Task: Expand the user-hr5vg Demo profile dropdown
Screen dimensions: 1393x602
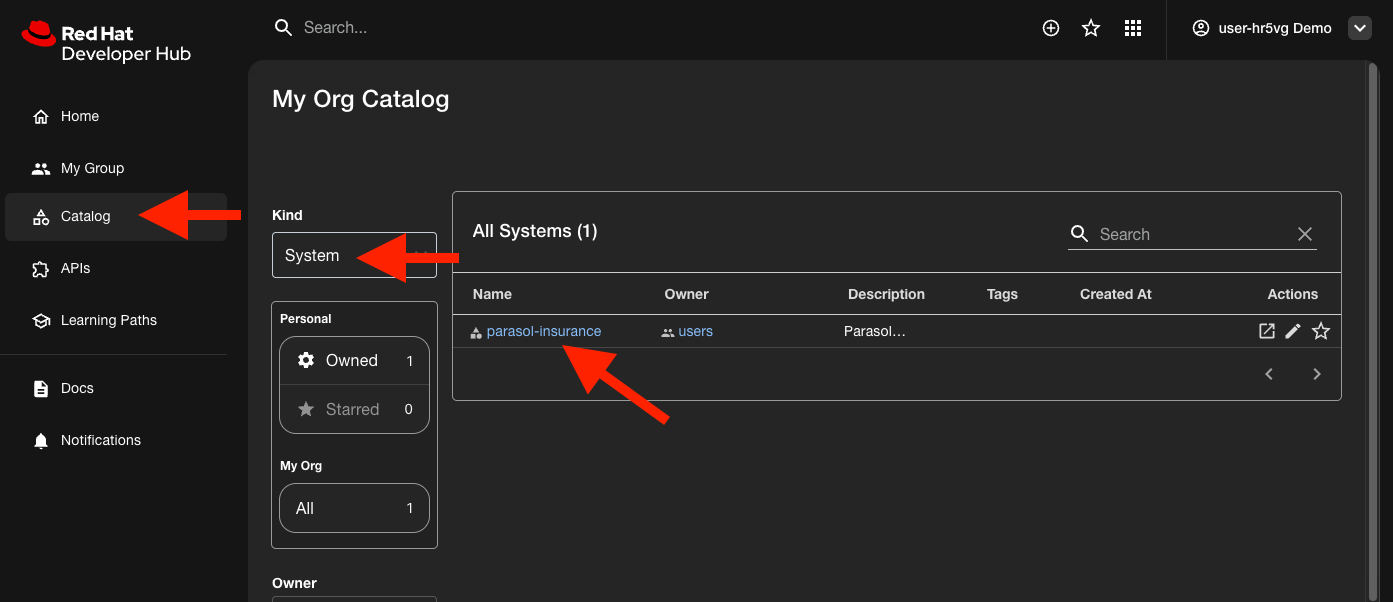Action: point(1359,28)
